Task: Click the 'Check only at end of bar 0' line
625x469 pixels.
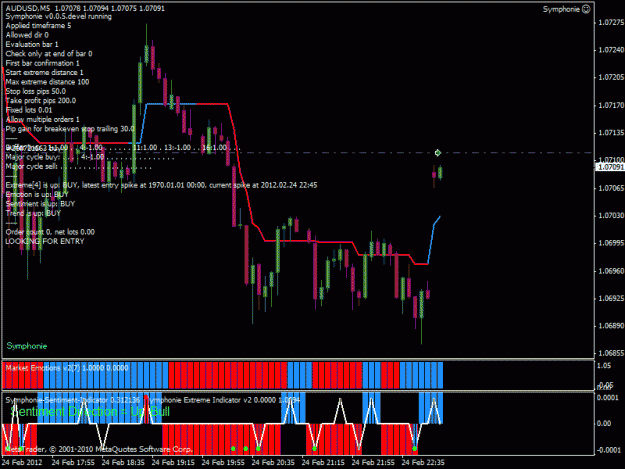Action: (49, 54)
